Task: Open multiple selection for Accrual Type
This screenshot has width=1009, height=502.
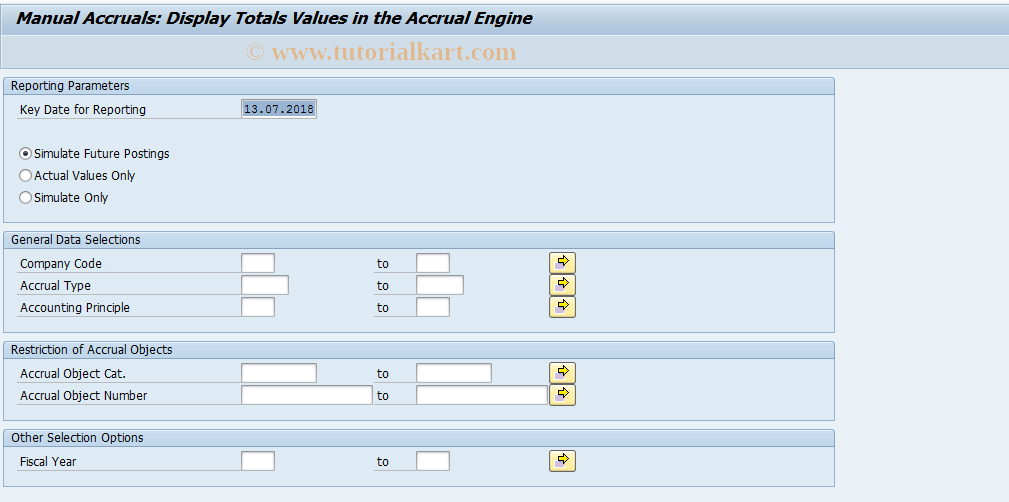Action: pos(562,285)
